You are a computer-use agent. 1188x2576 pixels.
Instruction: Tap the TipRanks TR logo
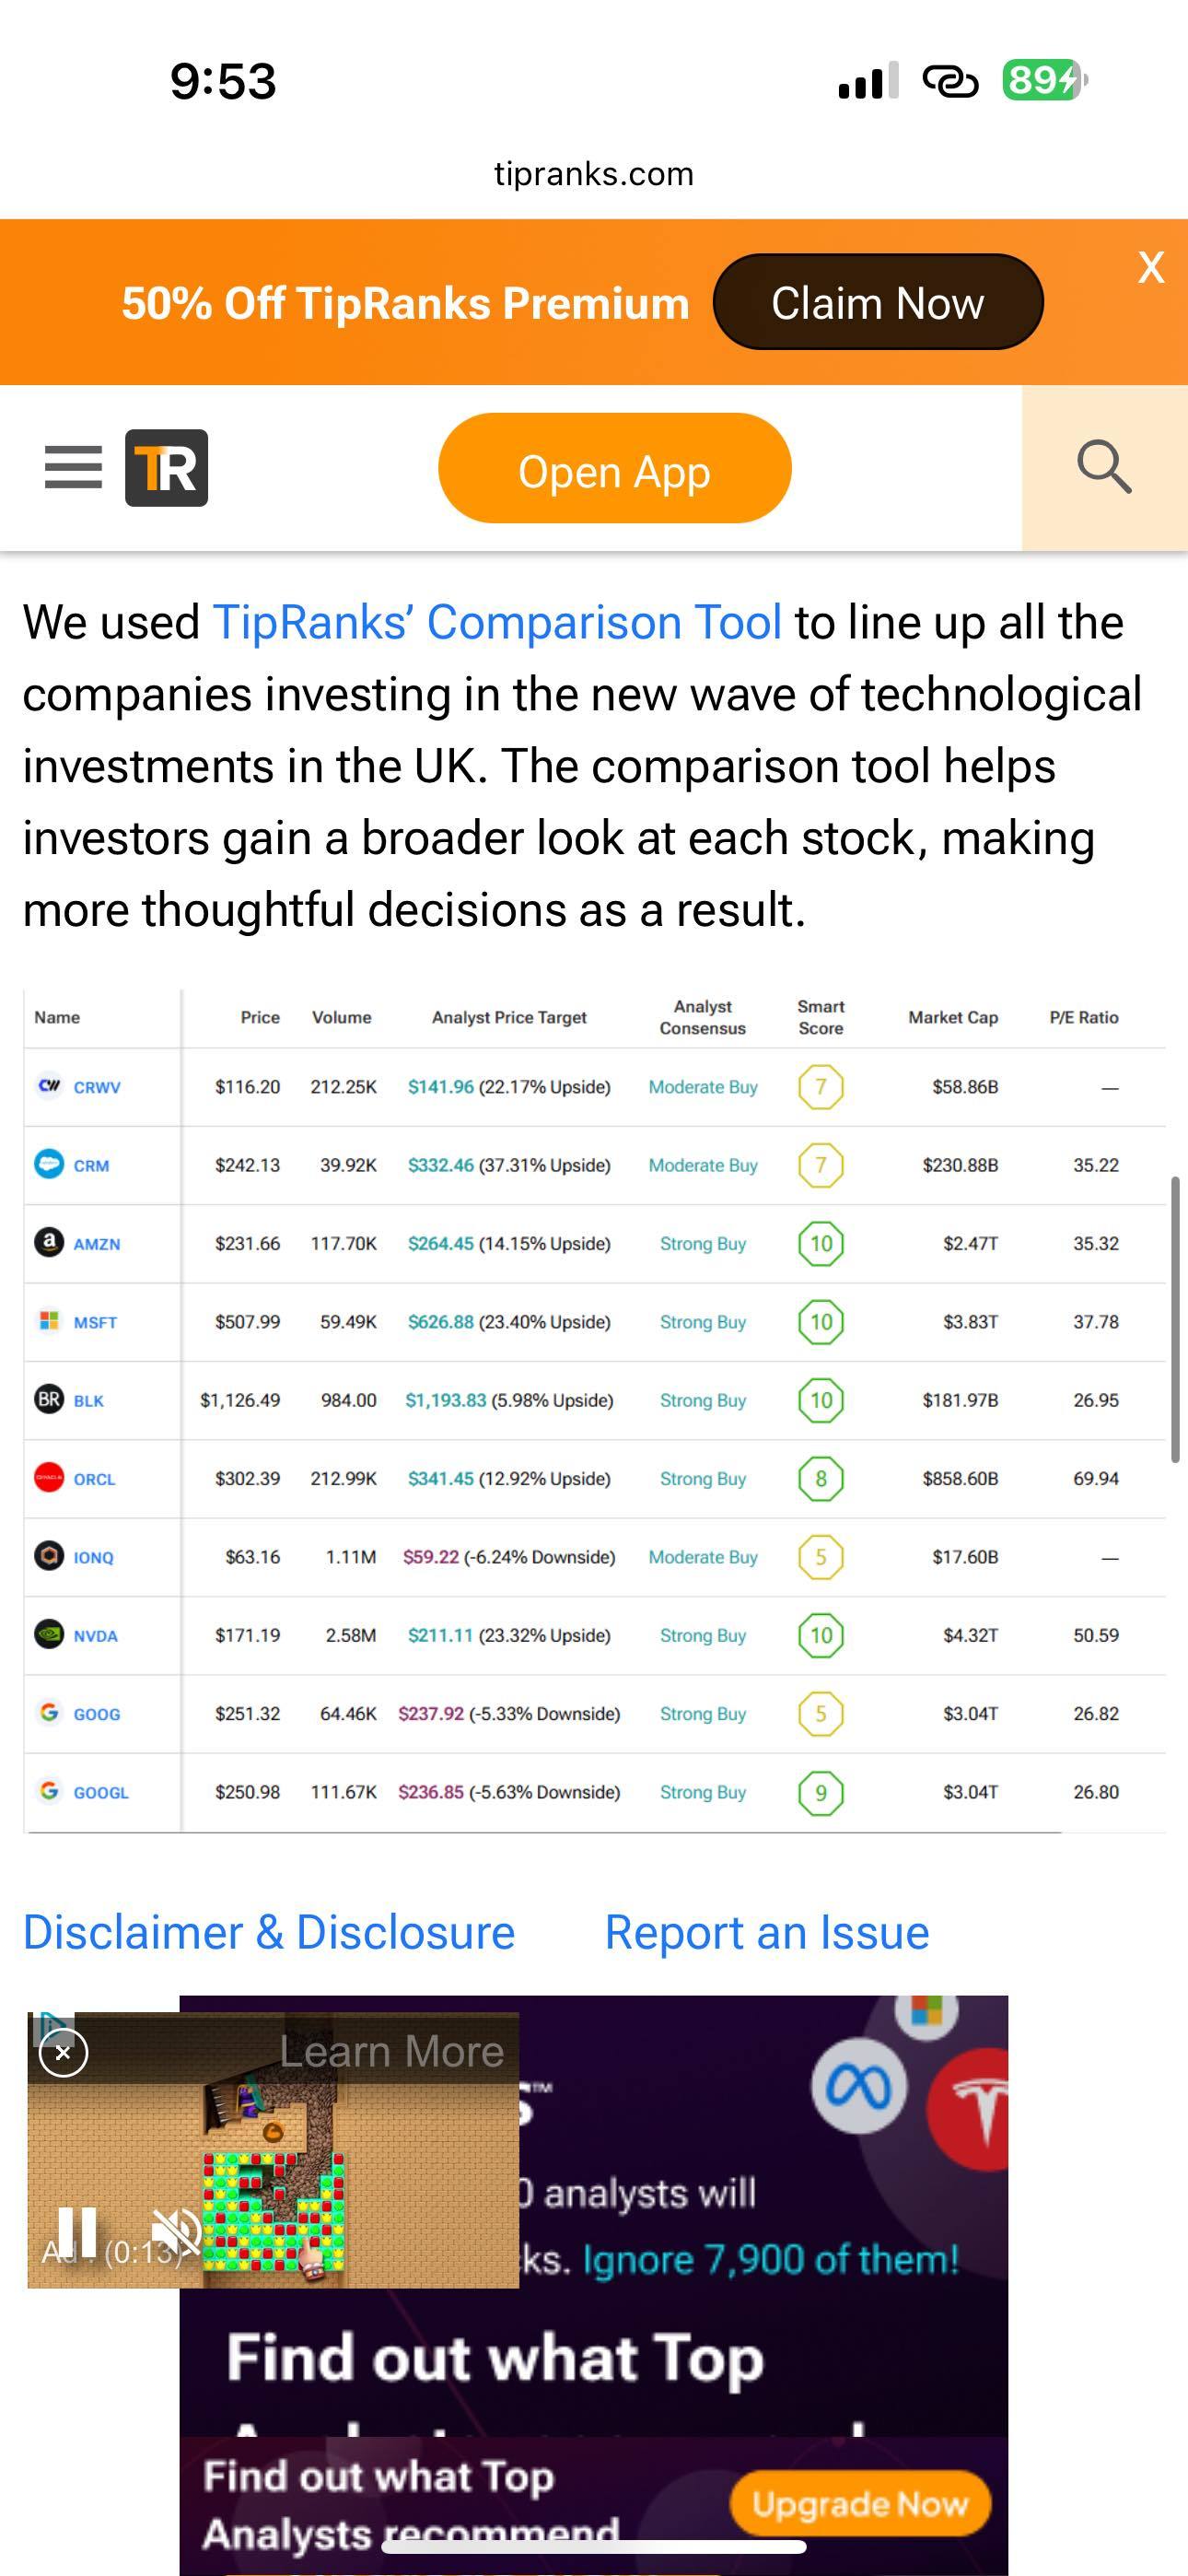166,467
